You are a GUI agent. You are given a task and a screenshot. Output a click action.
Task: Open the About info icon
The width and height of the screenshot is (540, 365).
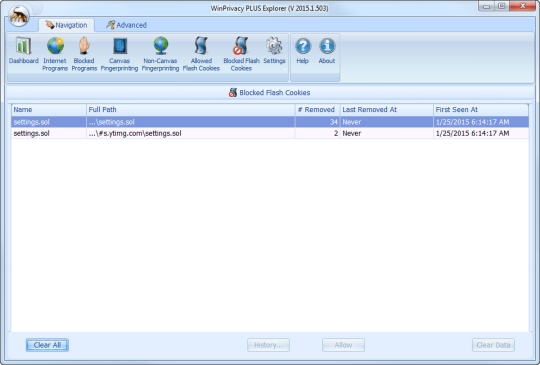pos(327,51)
